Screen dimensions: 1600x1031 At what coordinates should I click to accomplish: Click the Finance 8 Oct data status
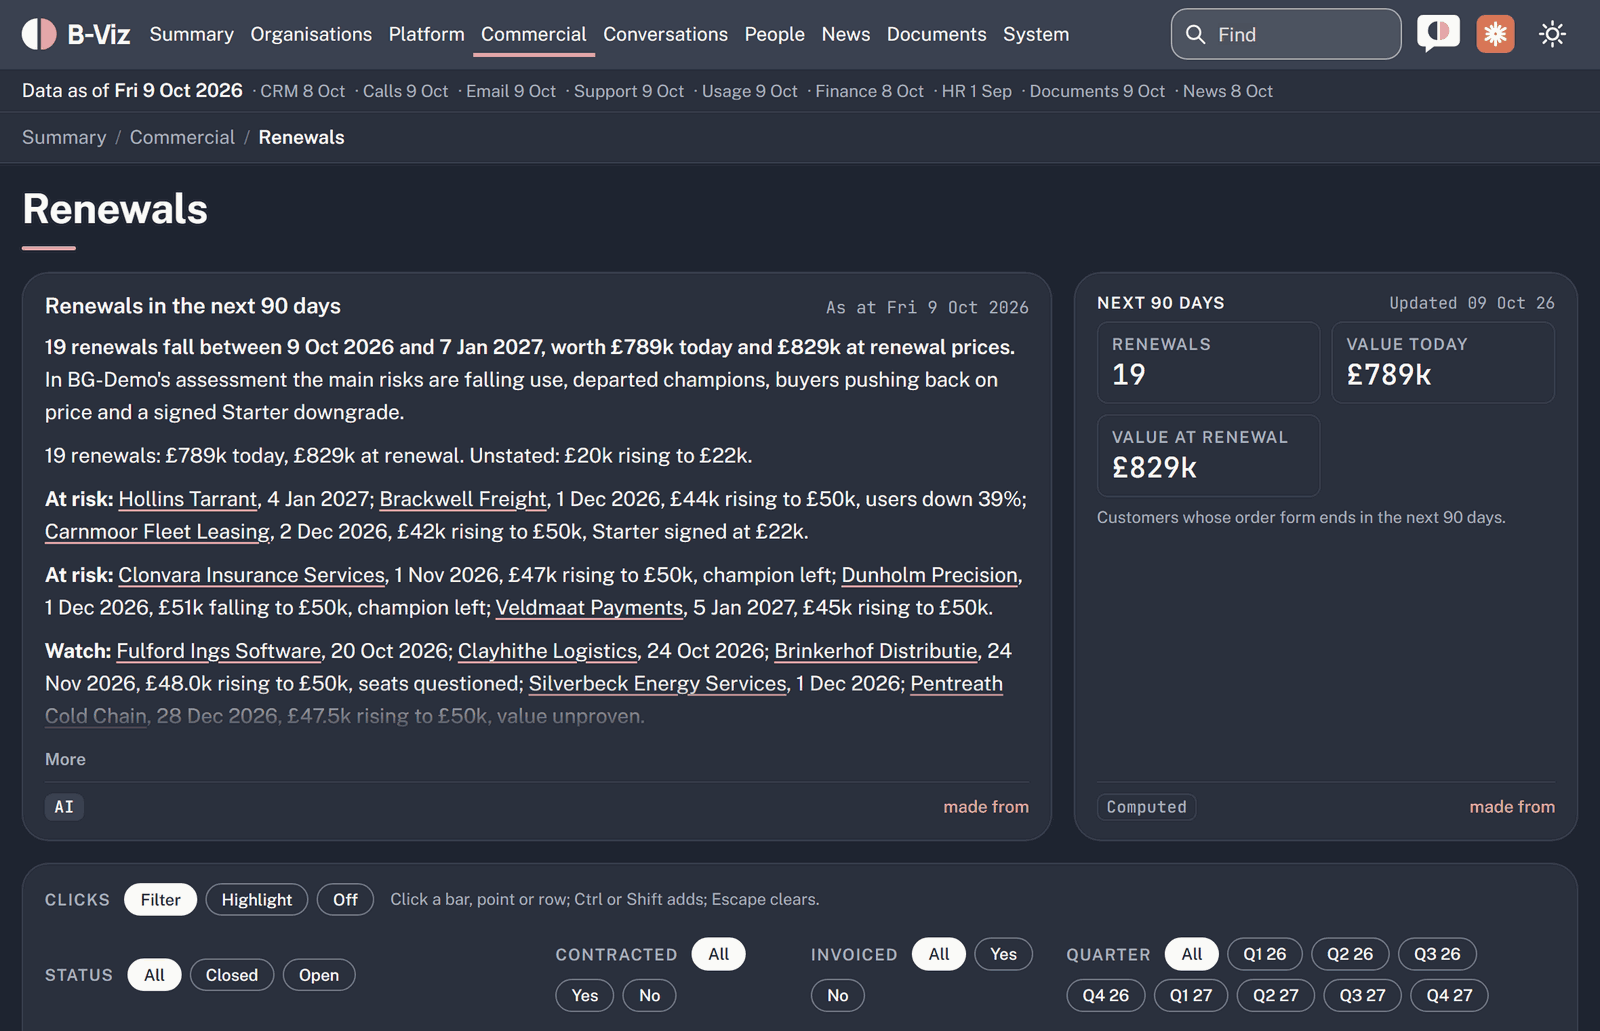pyautogui.click(x=869, y=91)
